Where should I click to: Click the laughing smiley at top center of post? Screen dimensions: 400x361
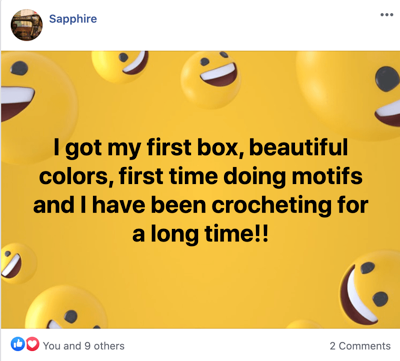coord(211,80)
